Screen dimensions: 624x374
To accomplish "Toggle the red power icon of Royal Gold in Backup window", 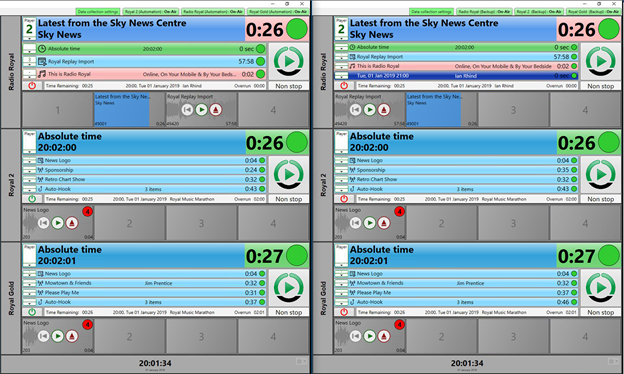I will [344, 312].
